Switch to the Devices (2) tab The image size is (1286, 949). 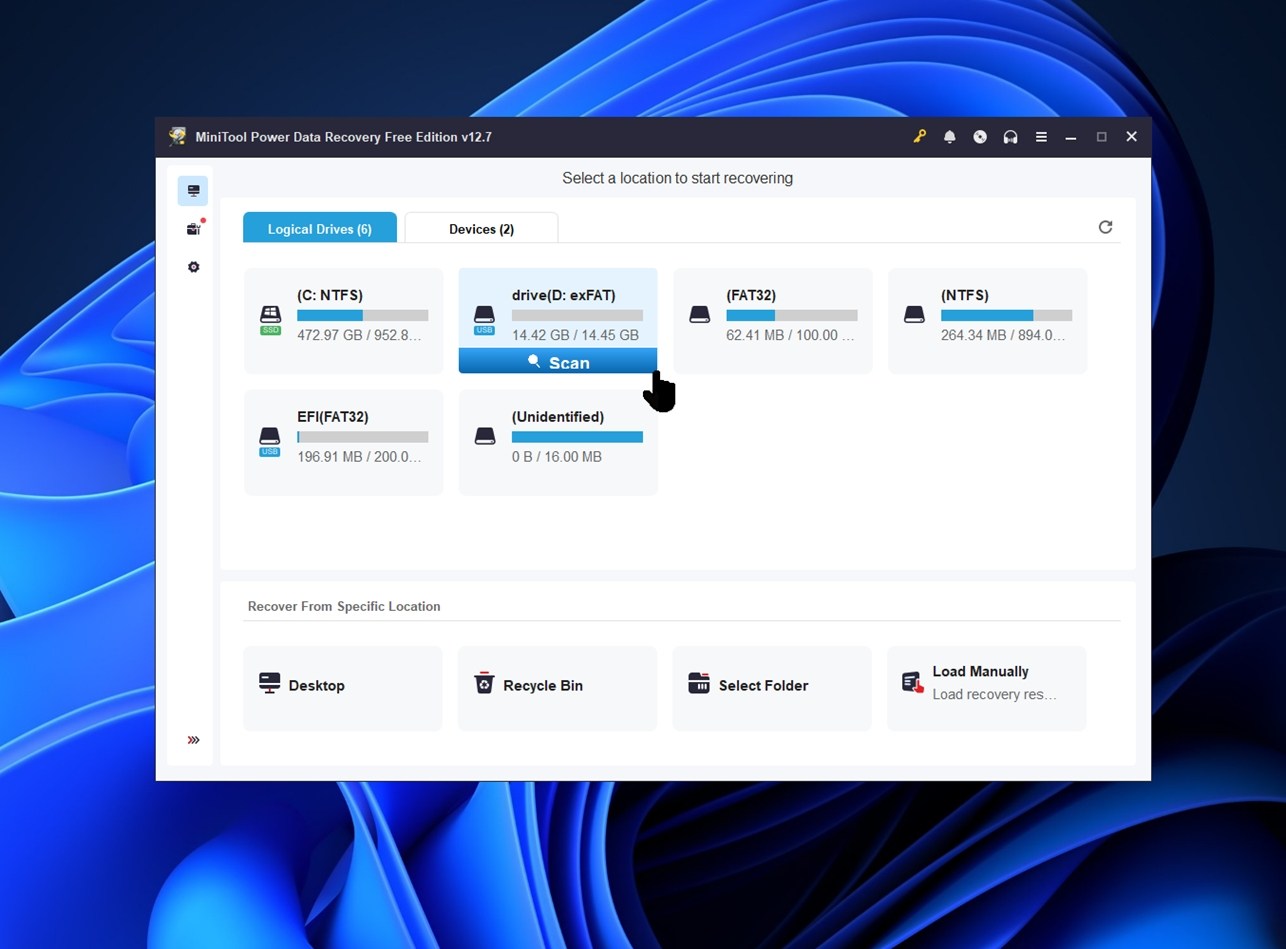coord(481,229)
